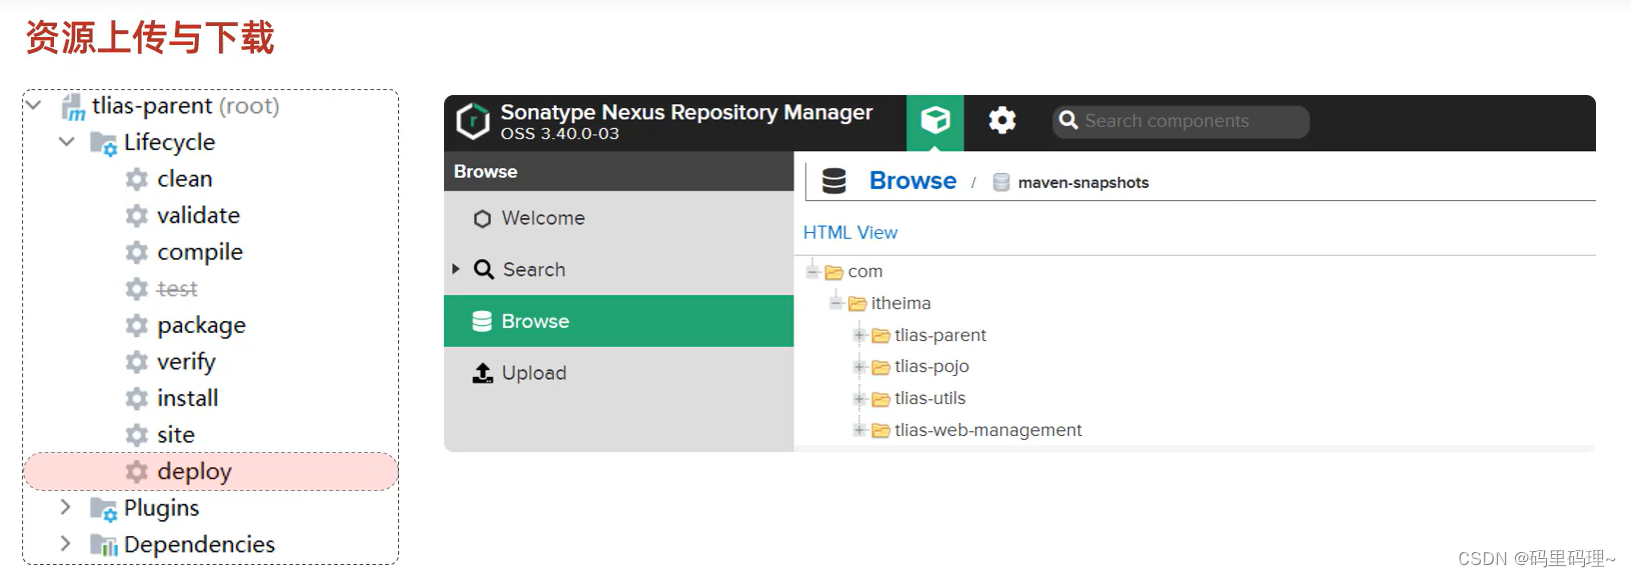Select Welcome in the sidebar menu
This screenshot has width=1631, height=577.
point(619,218)
